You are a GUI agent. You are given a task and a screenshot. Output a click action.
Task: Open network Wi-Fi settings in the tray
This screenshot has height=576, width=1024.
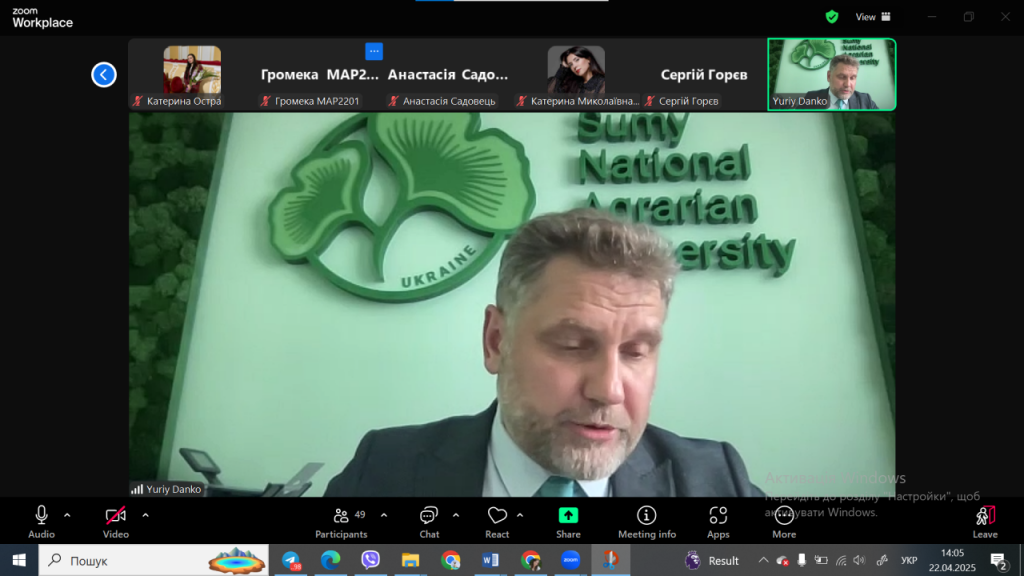point(841,560)
